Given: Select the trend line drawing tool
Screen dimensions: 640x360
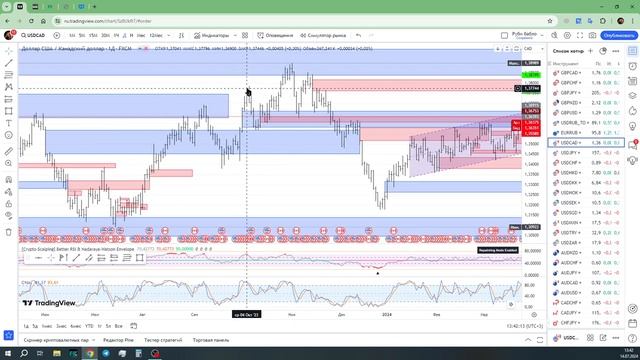Looking at the screenshot, I should [x=9, y=63].
